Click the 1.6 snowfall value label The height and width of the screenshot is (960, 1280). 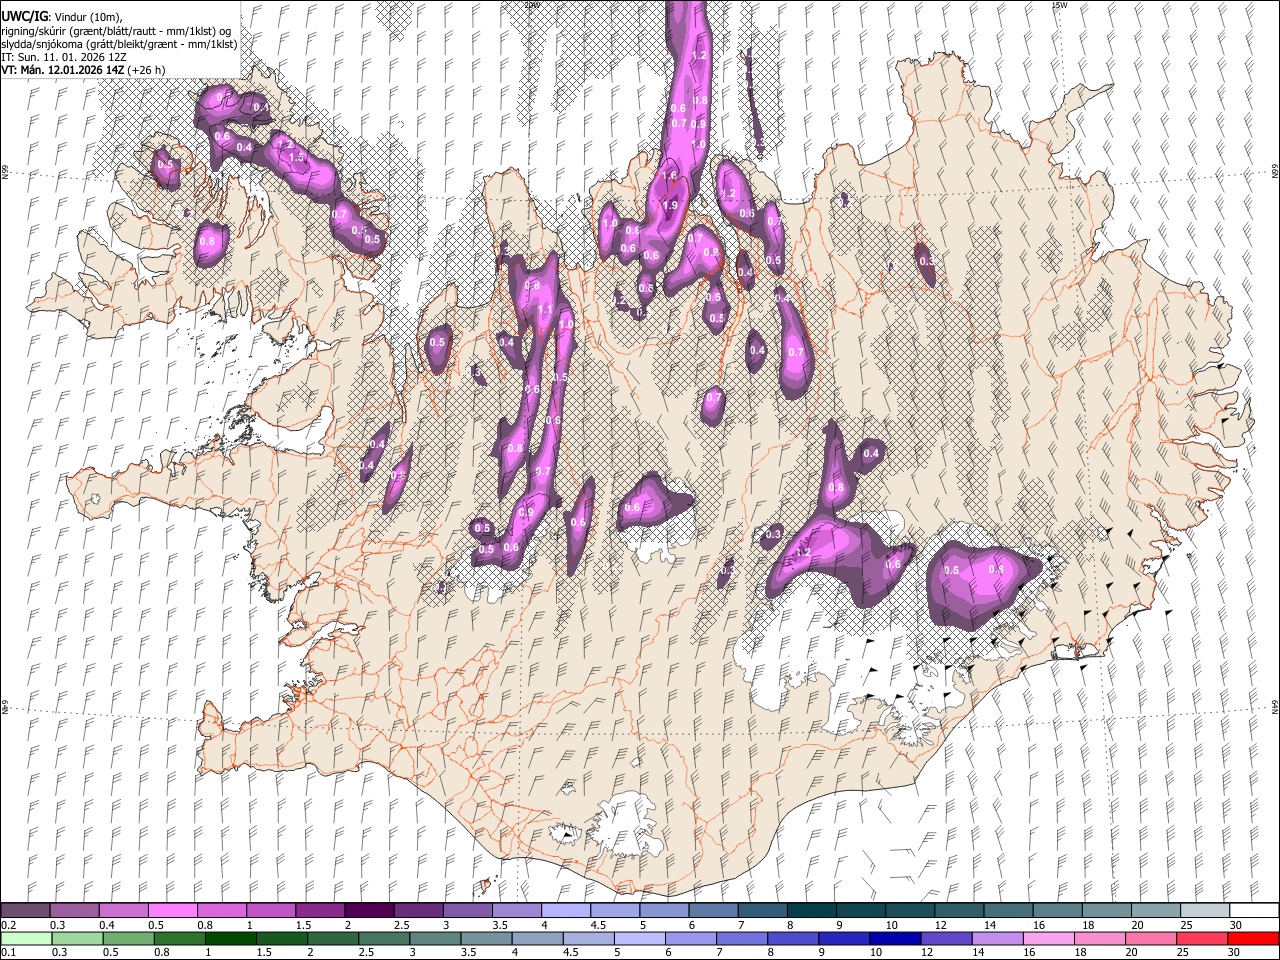[670, 176]
